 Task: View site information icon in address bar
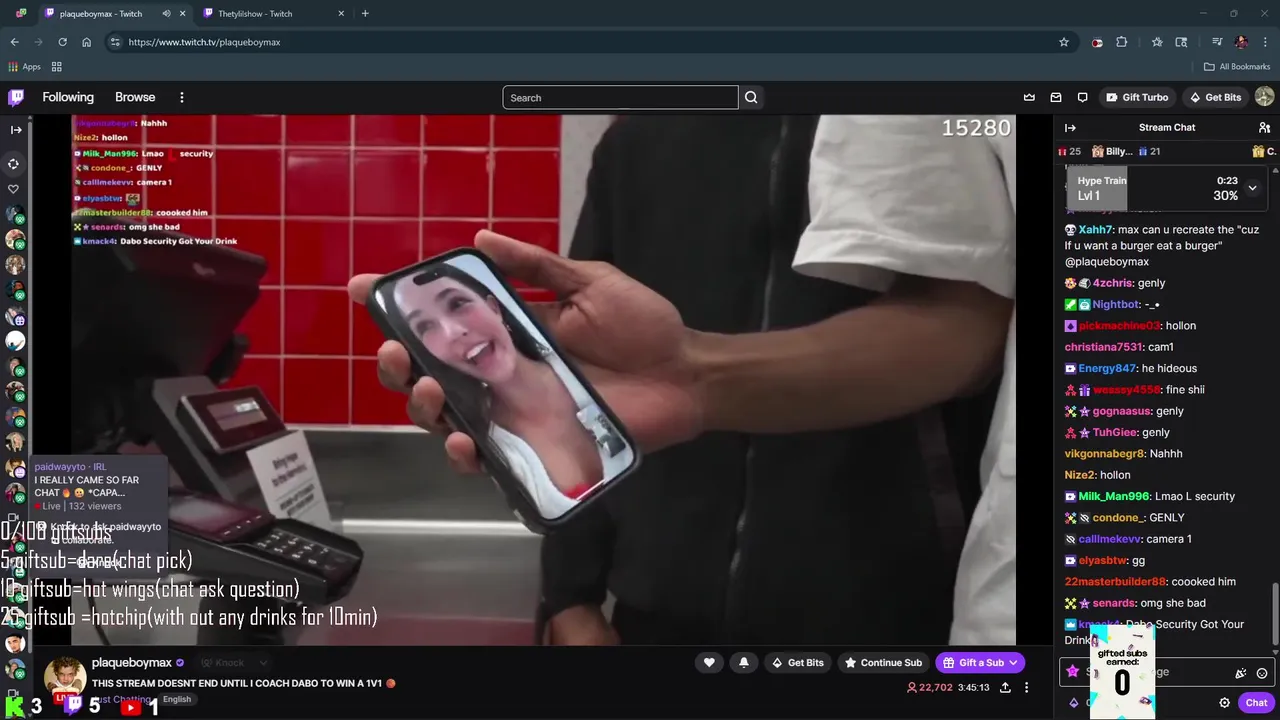pos(115,42)
